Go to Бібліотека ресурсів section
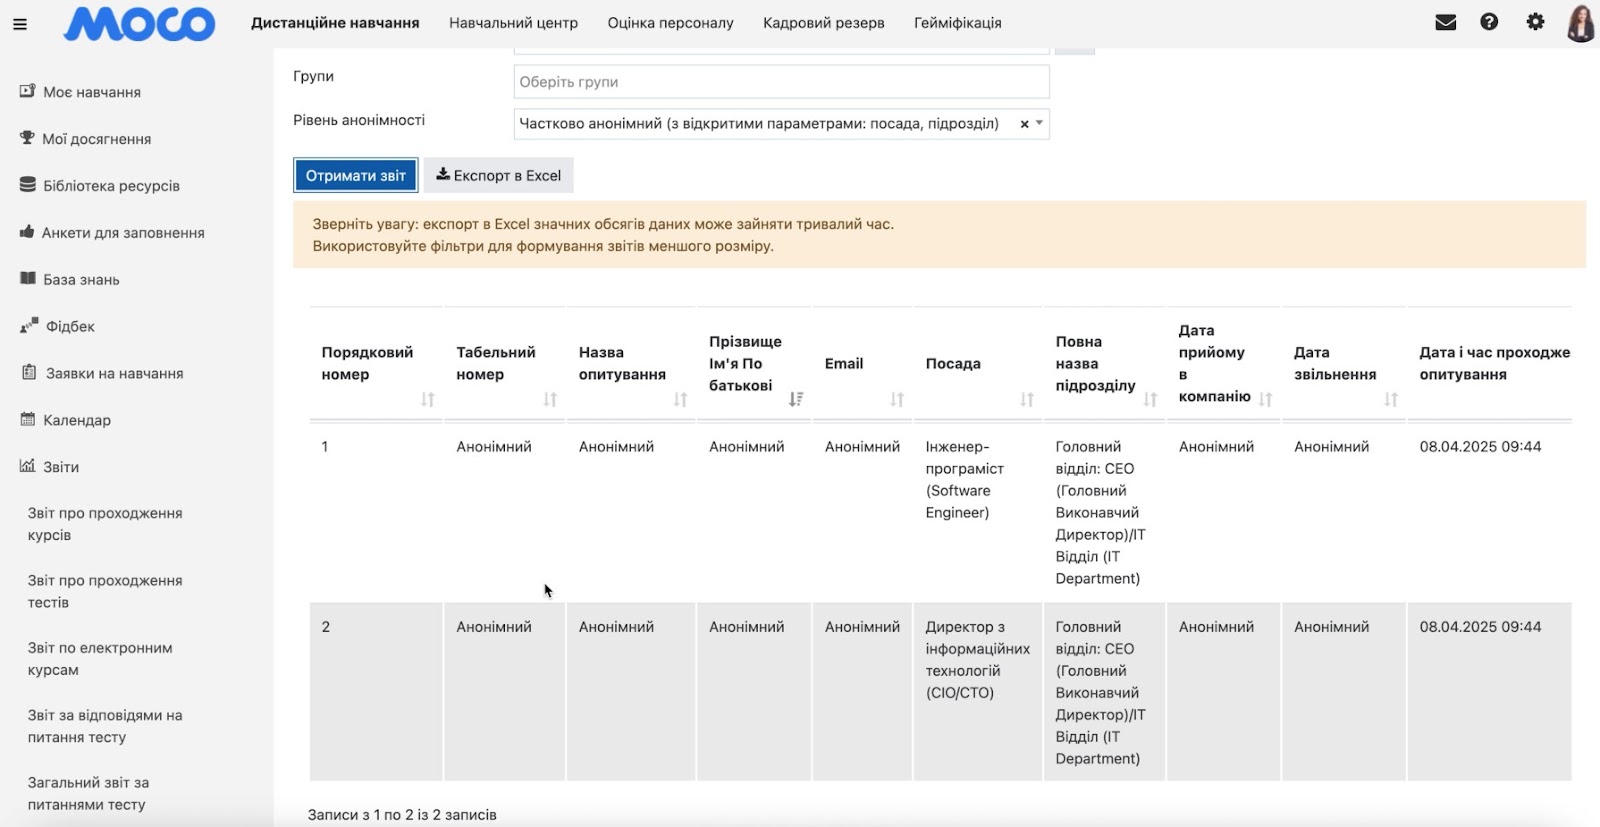The image size is (1600, 827). click(111, 186)
